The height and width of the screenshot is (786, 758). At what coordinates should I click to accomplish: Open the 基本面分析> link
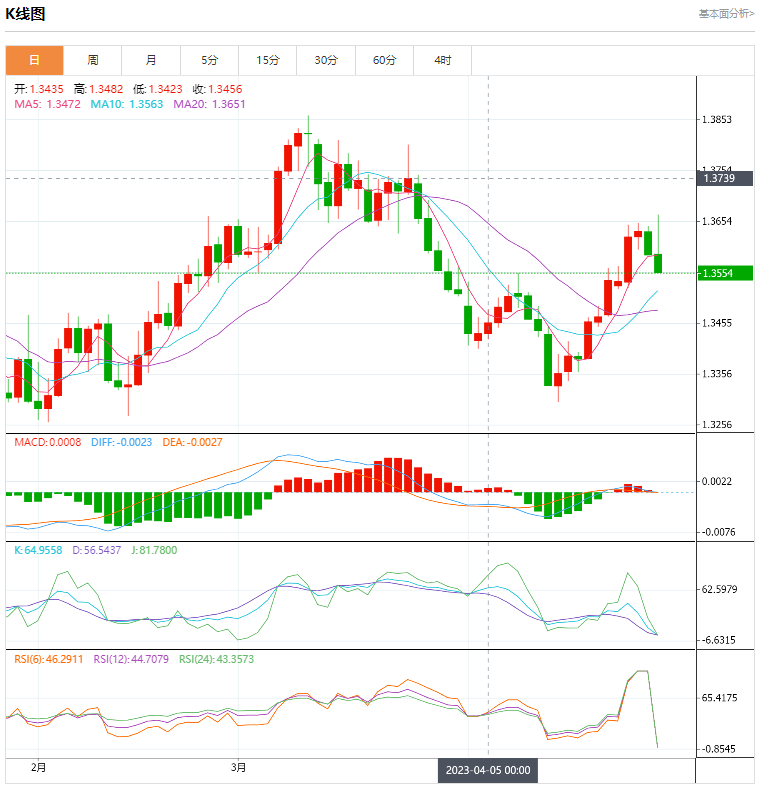click(726, 14)
